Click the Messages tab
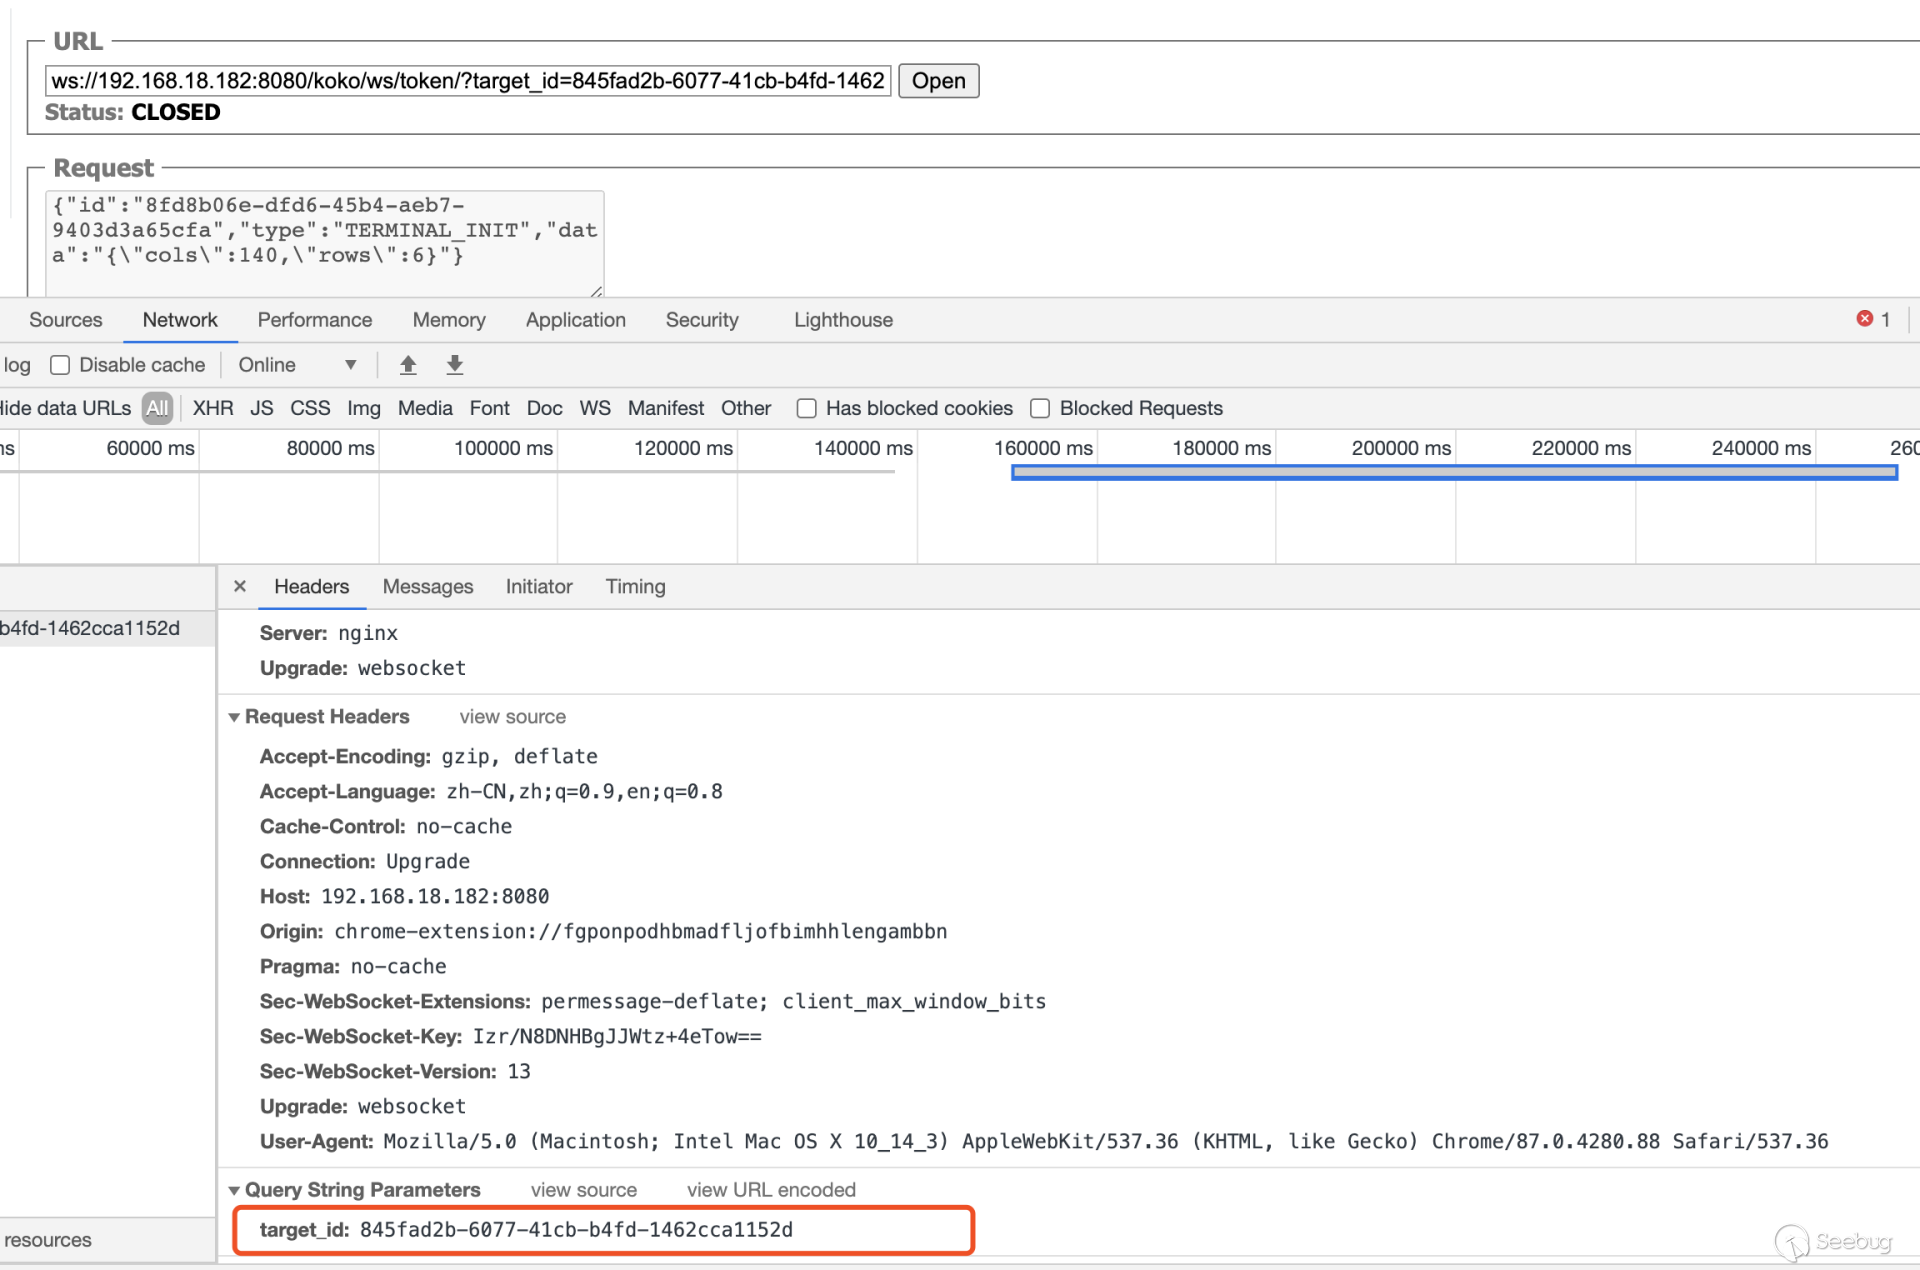Viewport: 1920px width, 1270px height. 428,585
